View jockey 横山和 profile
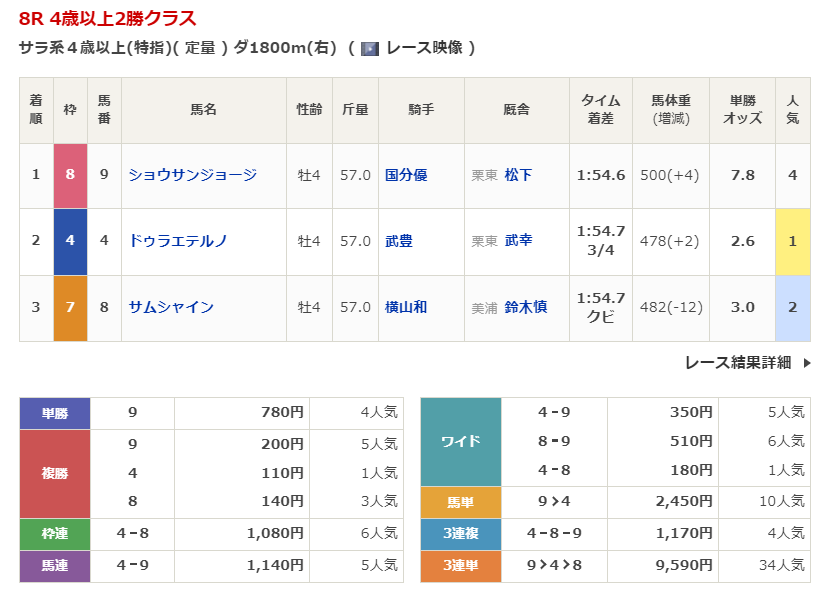Viewport: 828px width, 593px height. pyautogui.click(x=406, y=307)
